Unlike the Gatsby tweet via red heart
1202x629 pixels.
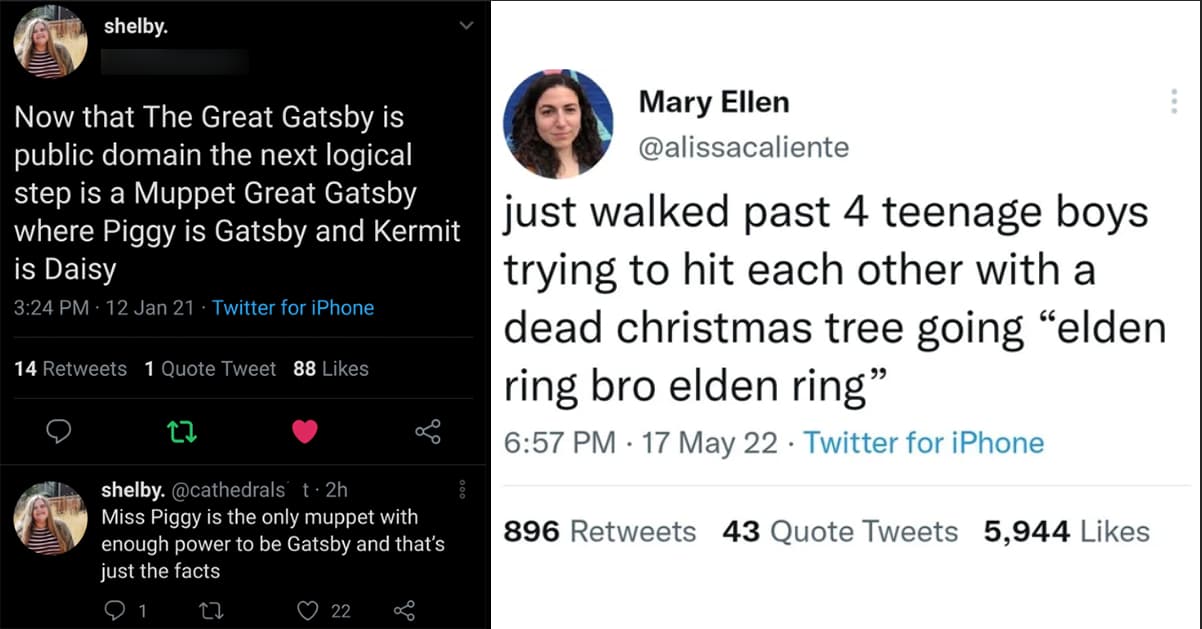[x=305, y=431]
